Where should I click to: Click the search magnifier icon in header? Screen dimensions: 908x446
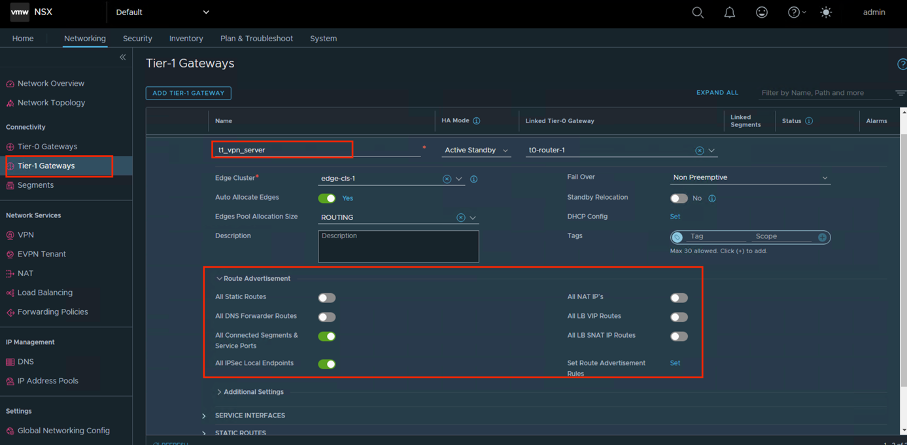pos(698,12)
